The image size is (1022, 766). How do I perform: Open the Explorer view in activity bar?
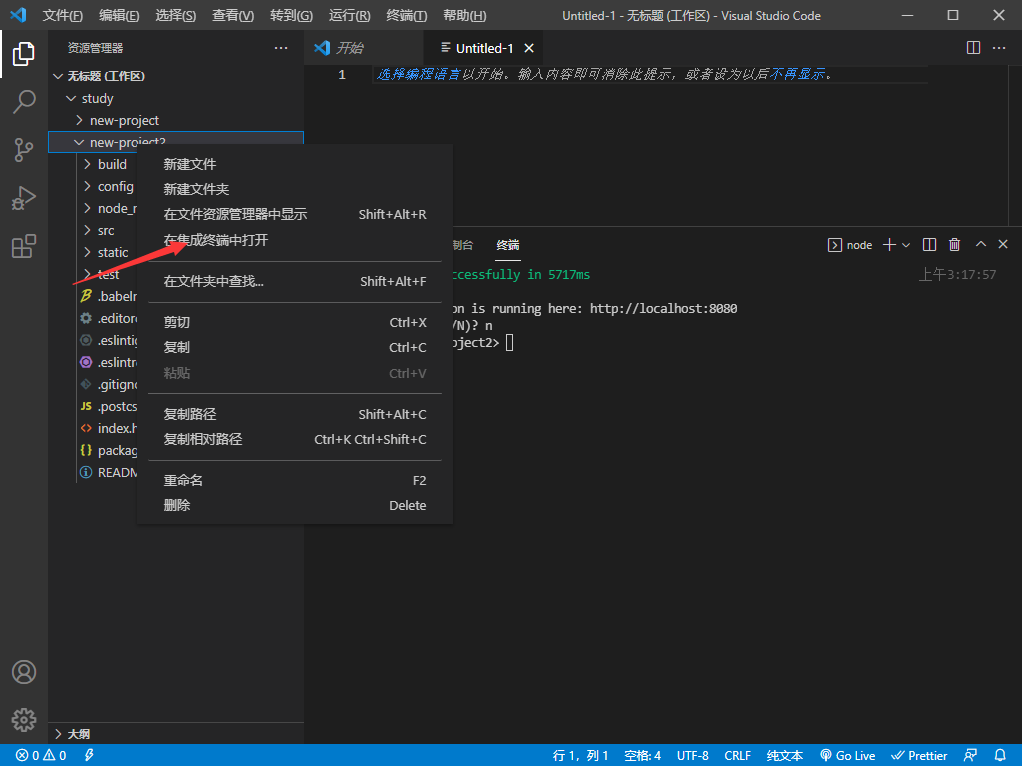(23, 53)
